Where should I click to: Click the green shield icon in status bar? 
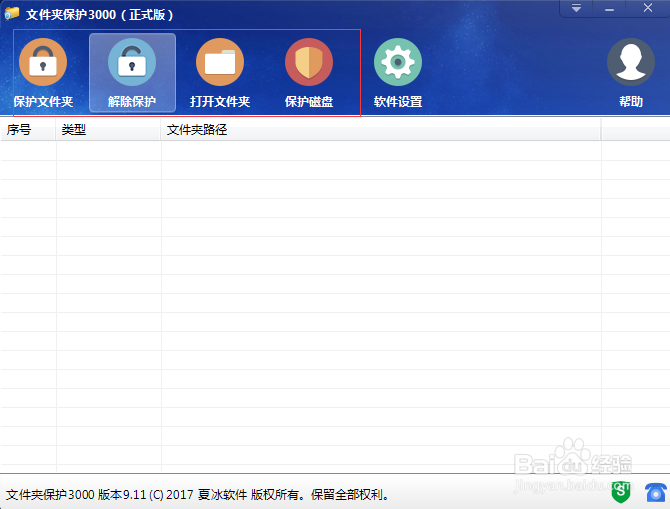[621, 493]
